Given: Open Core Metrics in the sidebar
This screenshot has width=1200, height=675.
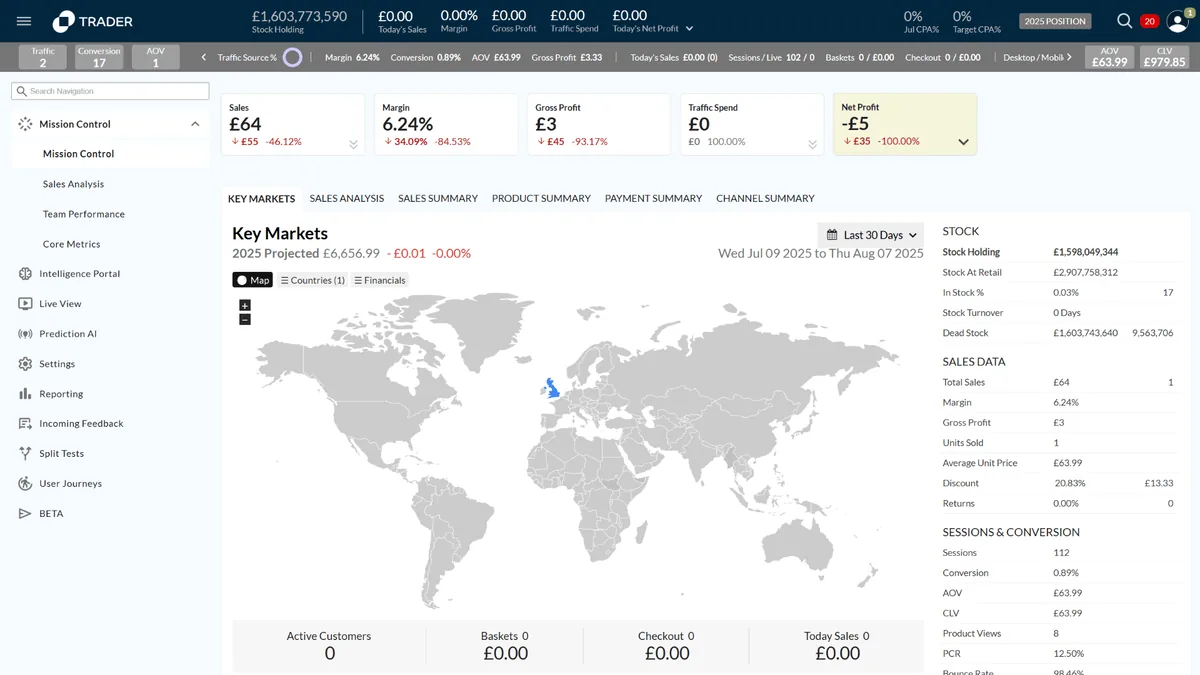Looking at the screenshot, I should (72, 244).
